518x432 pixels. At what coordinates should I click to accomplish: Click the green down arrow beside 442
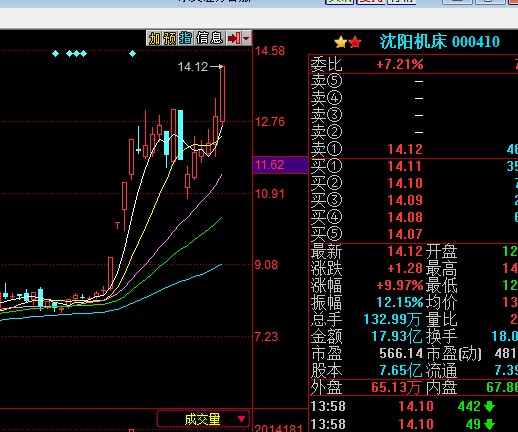tap(489, 406)
